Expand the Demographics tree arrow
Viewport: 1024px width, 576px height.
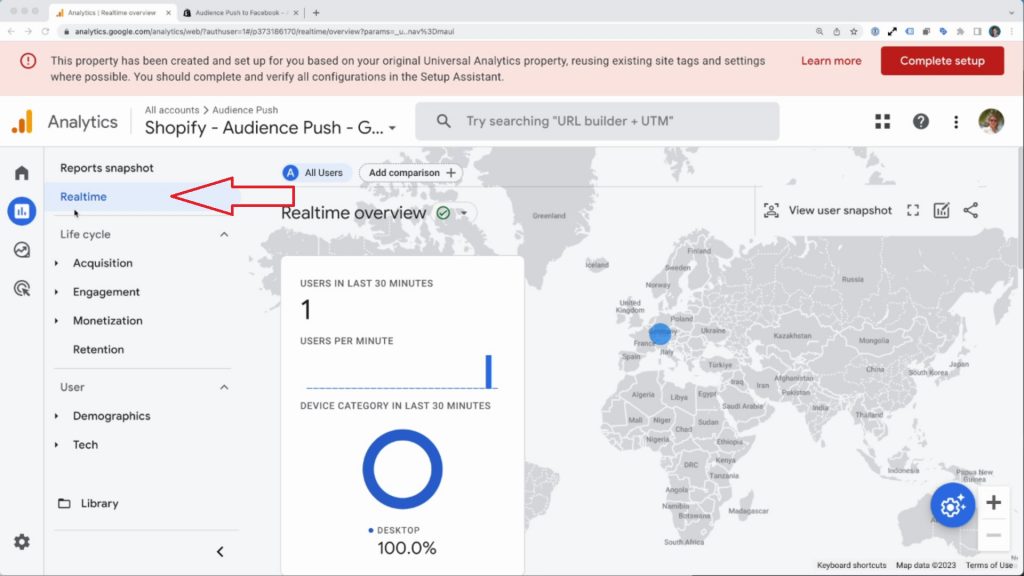56,416
